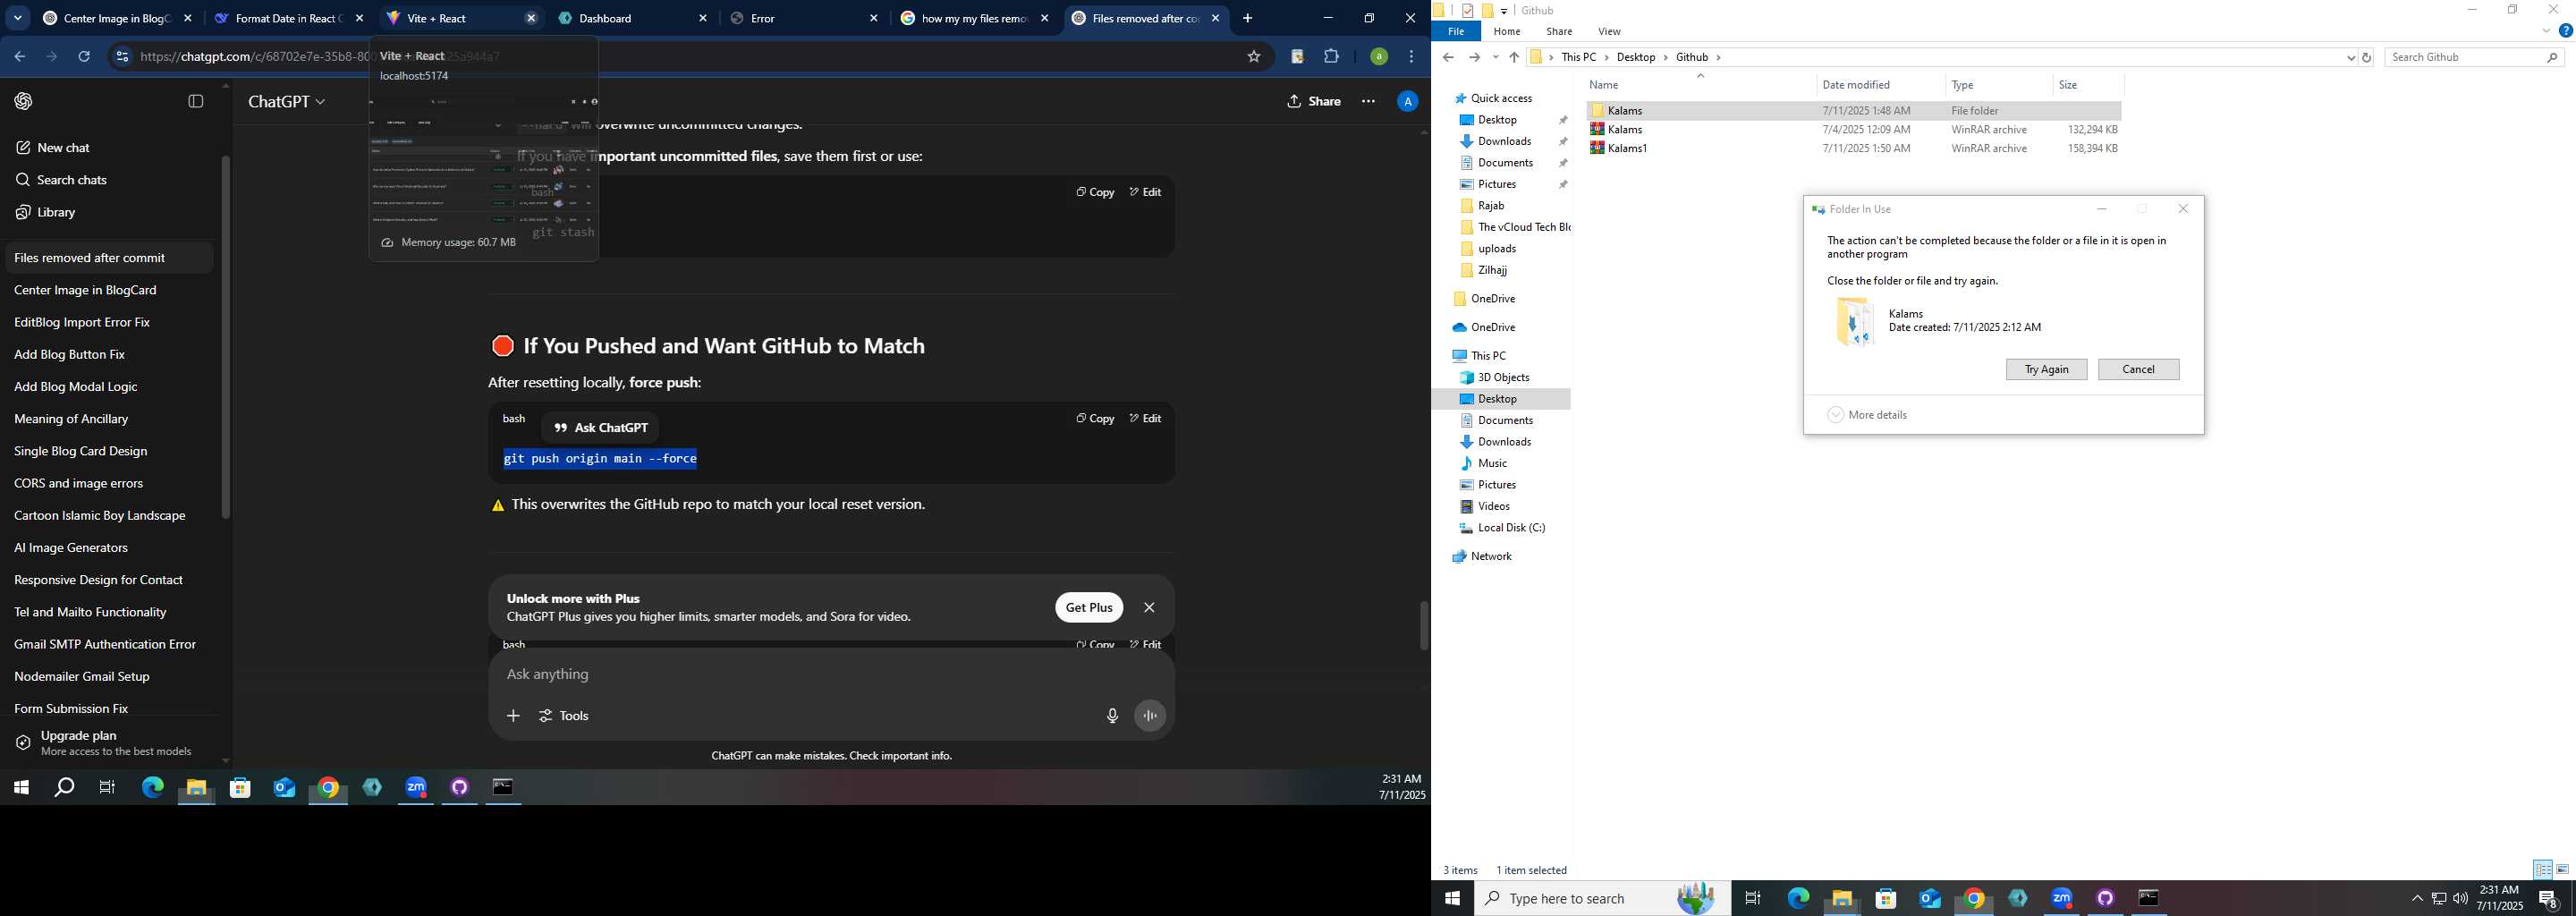
Task: Open the File tab in File Explorer
Action: [1456, 31]
